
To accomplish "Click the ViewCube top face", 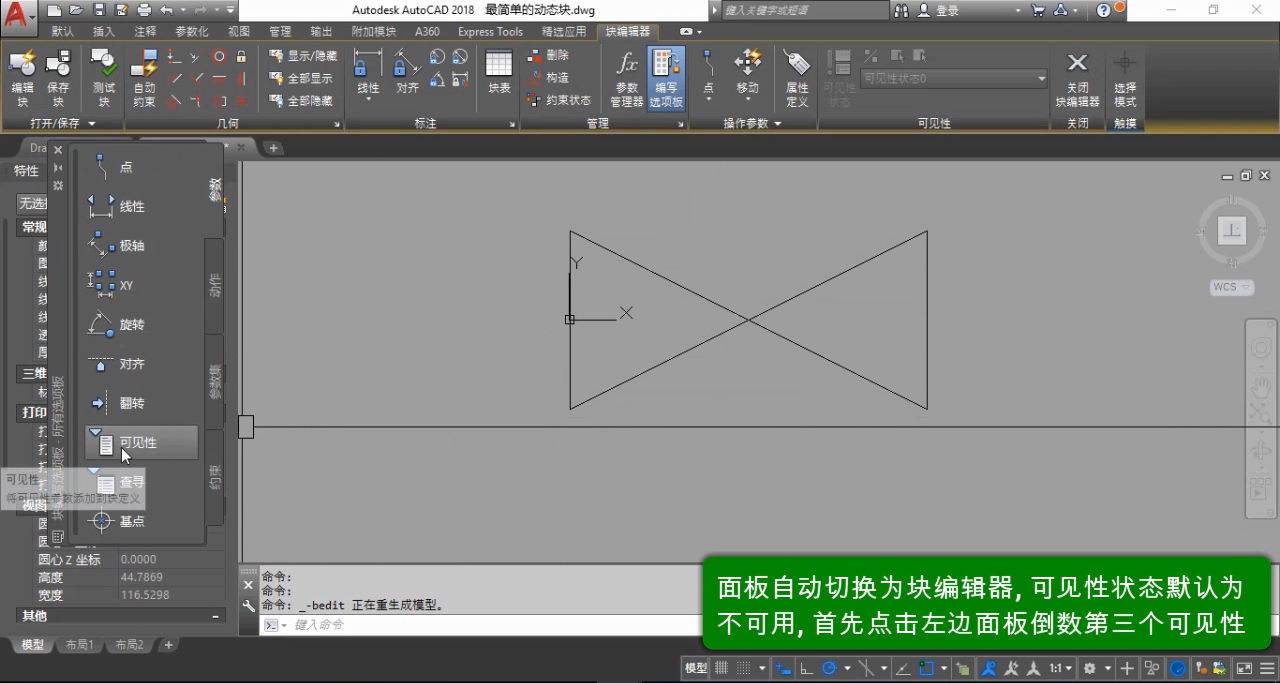I will 1232,231.
